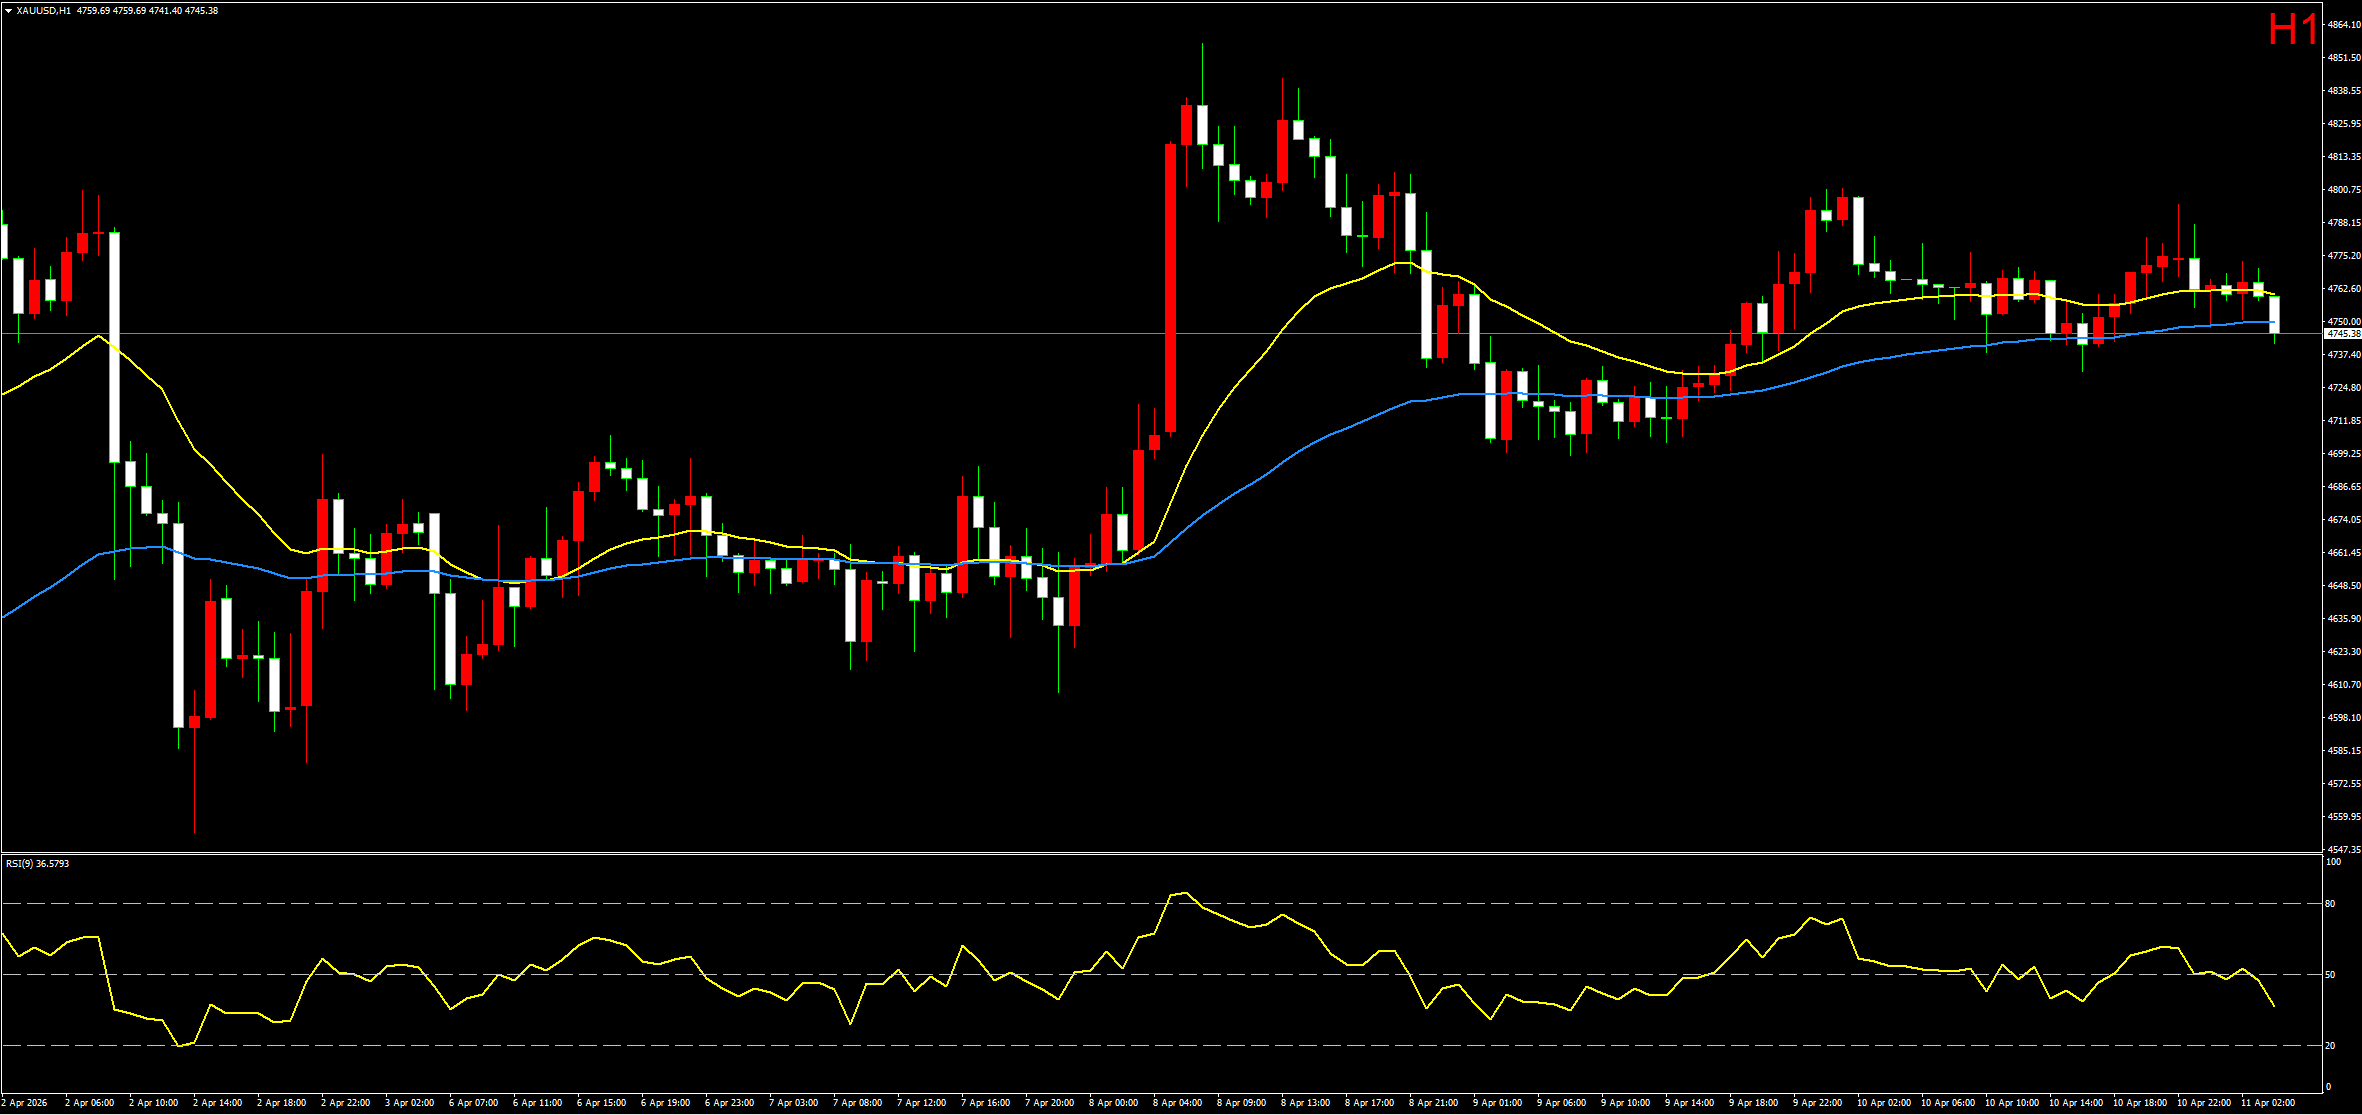This screenshot has width=2362, height=1115.
Task: Click the red H1 timeframe label
Action: tap(2292, 29)
